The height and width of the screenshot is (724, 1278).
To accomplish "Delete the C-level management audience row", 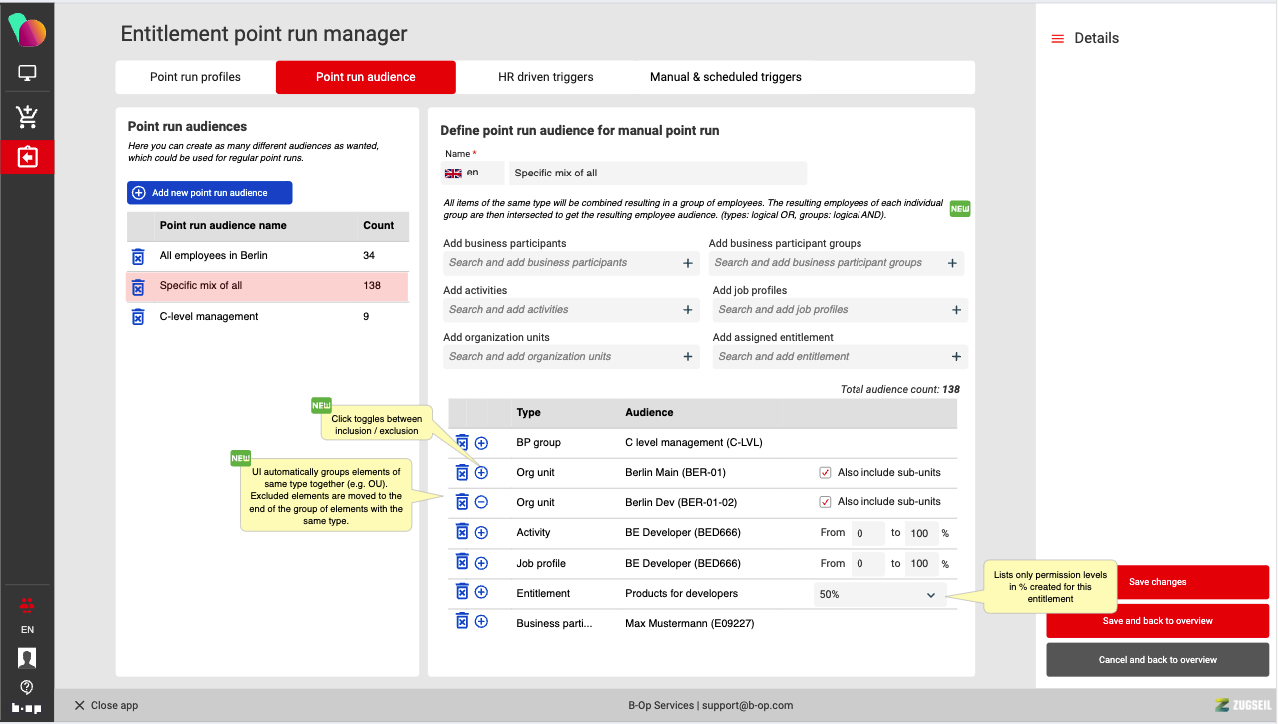I will coord(138,317).
